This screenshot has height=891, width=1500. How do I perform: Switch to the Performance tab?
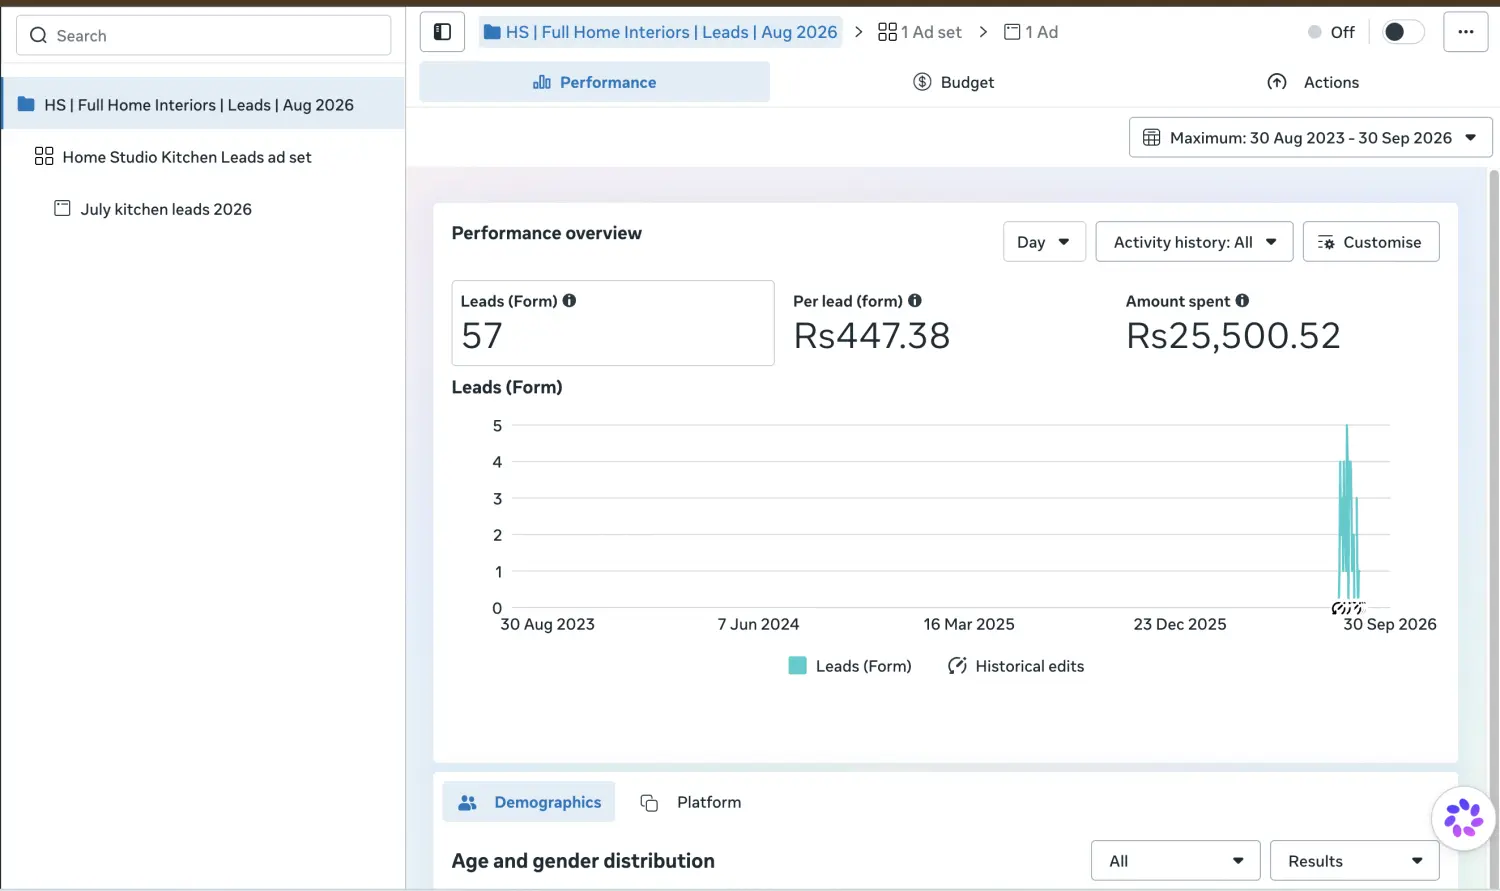pos(594,82)
